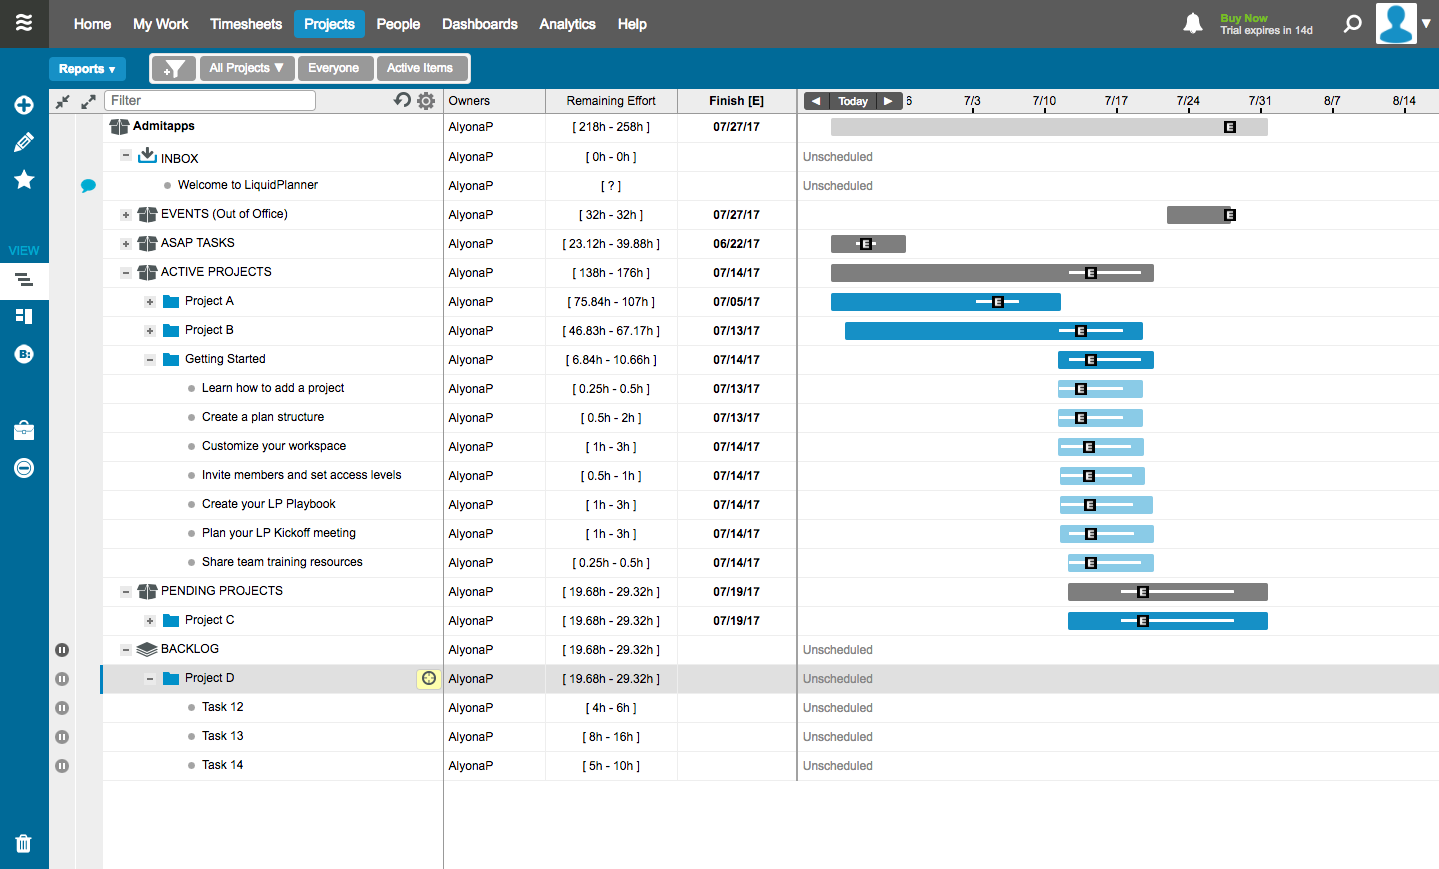Viewport: 1439px width, 869px height.
Task: Open the column settings gear icon
Action: pos(426,101)
